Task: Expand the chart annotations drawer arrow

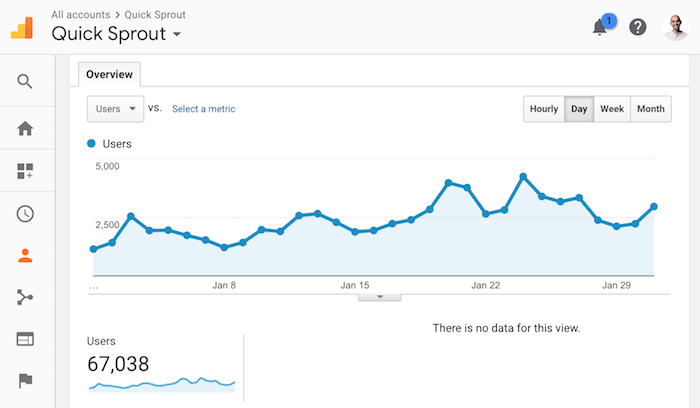Action: tap(379, 297)
